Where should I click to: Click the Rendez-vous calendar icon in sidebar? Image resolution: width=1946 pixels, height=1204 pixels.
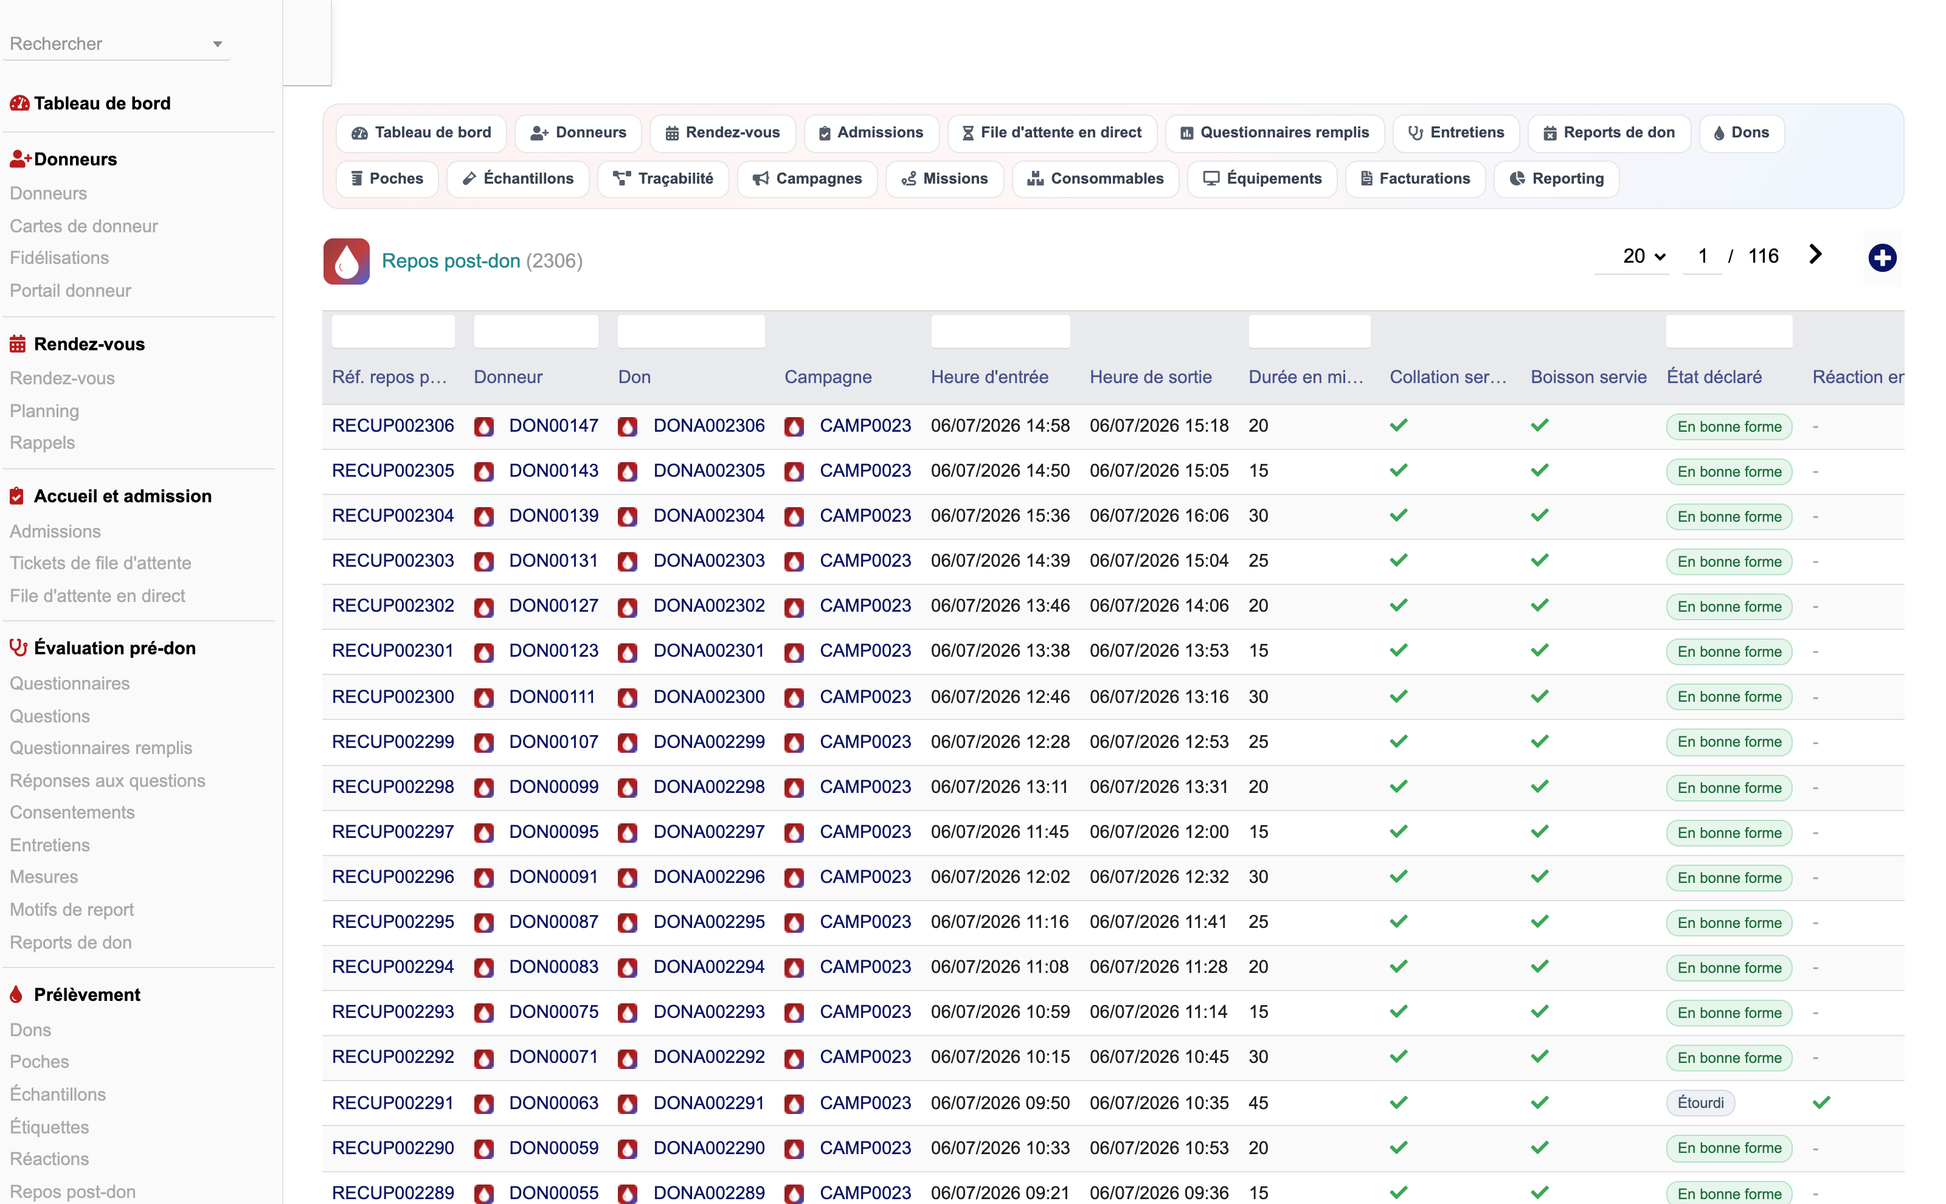pyautogui.click(x=18, y=344)
